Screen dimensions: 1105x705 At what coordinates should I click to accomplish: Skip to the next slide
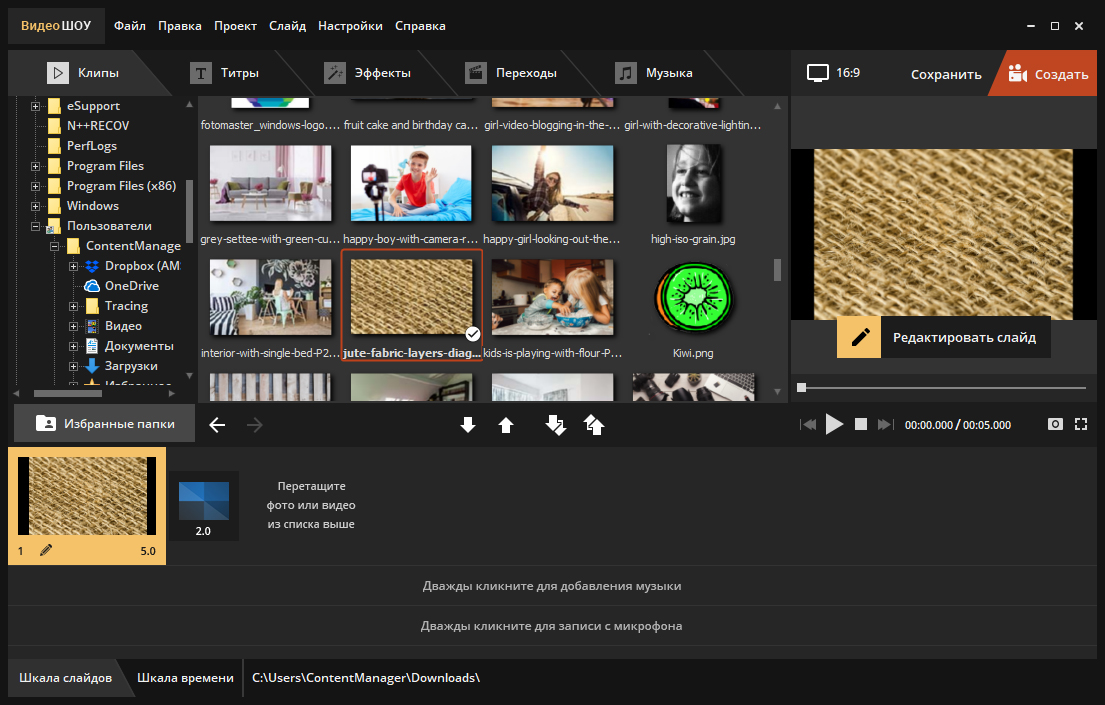point(885,424)
